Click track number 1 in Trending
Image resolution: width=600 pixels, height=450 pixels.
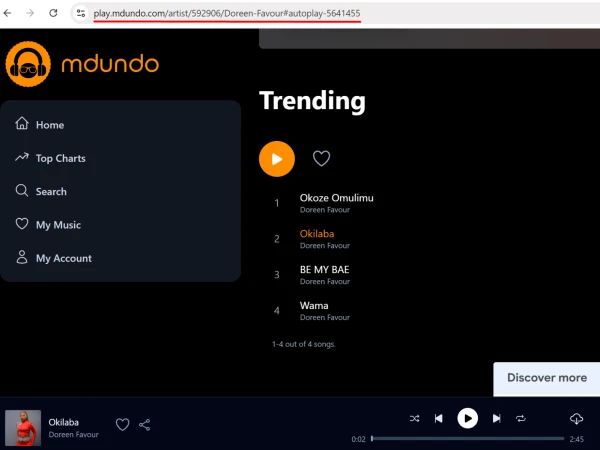[277, 203]
